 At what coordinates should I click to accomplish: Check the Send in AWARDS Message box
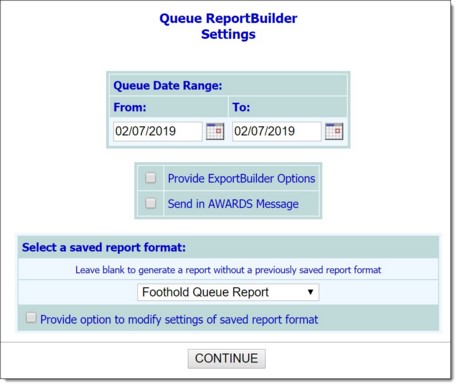150,203
